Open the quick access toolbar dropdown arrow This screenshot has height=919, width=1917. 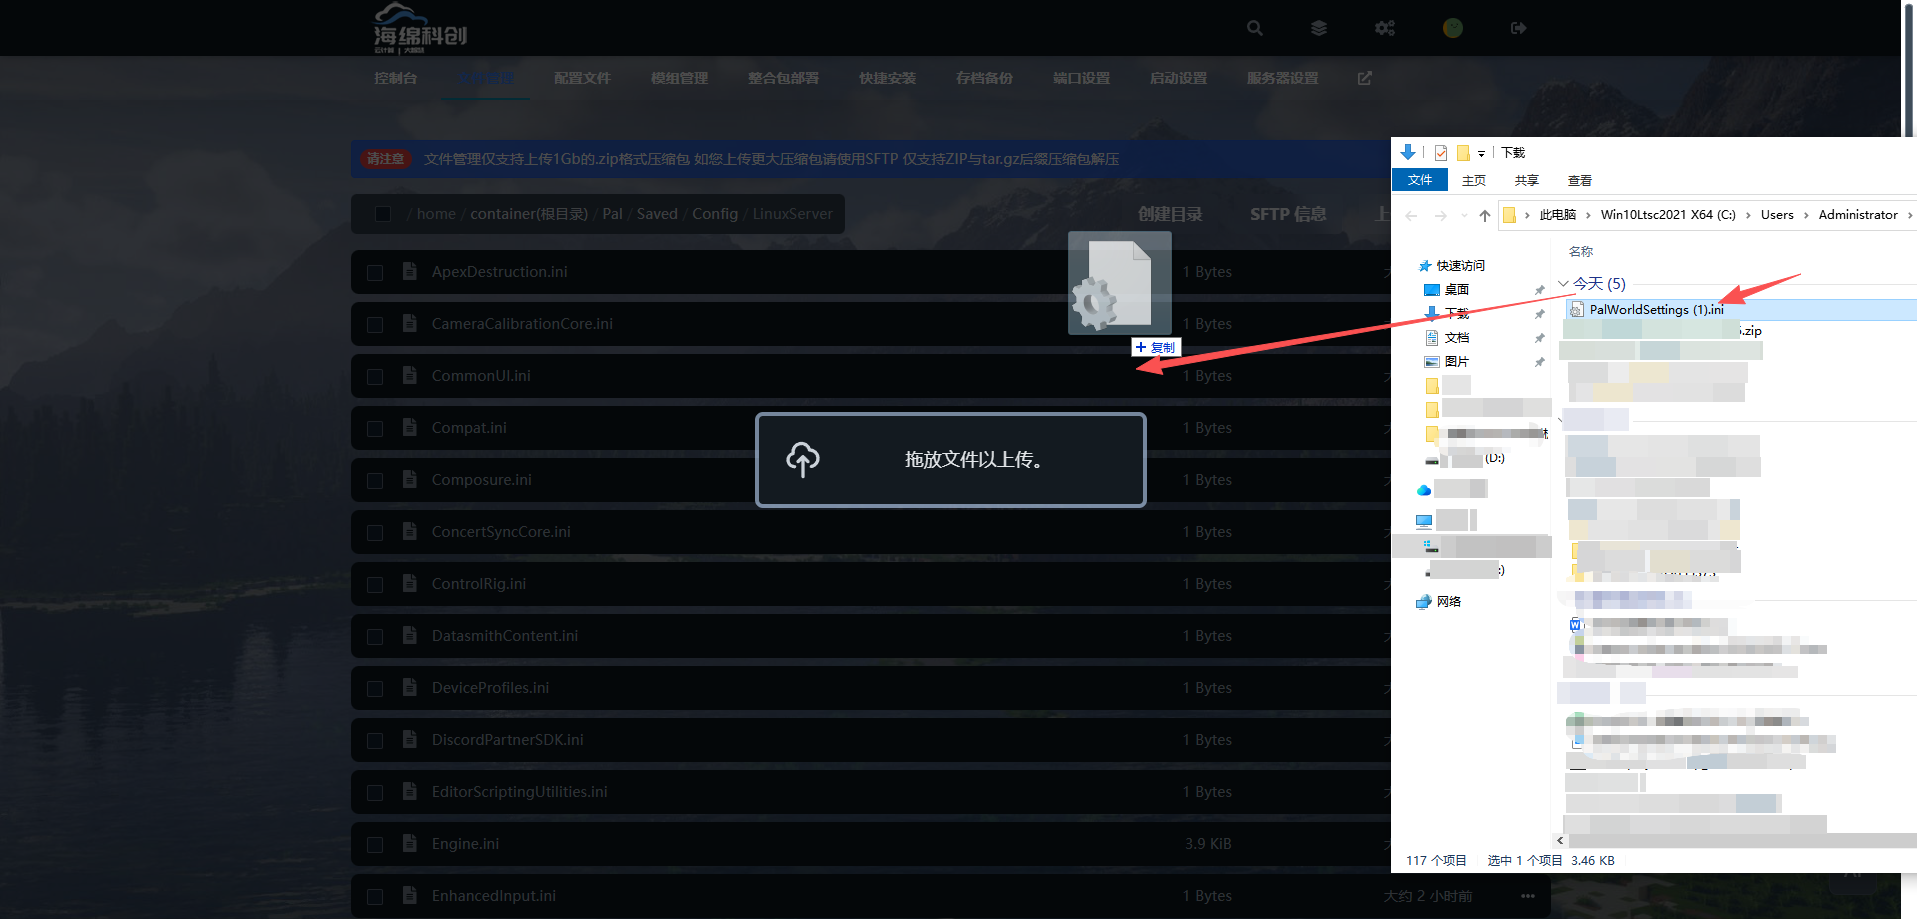coord(1482,153)
